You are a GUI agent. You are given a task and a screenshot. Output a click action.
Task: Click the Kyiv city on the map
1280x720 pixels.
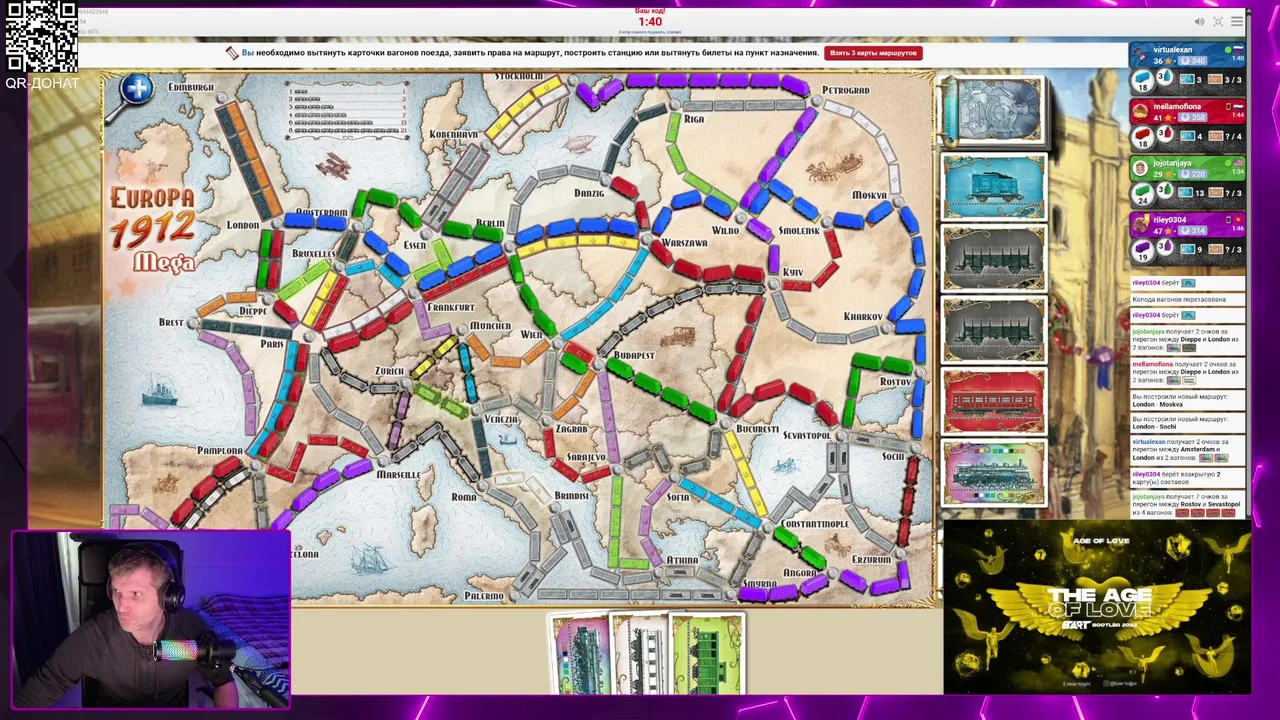(x=792, y=272)
